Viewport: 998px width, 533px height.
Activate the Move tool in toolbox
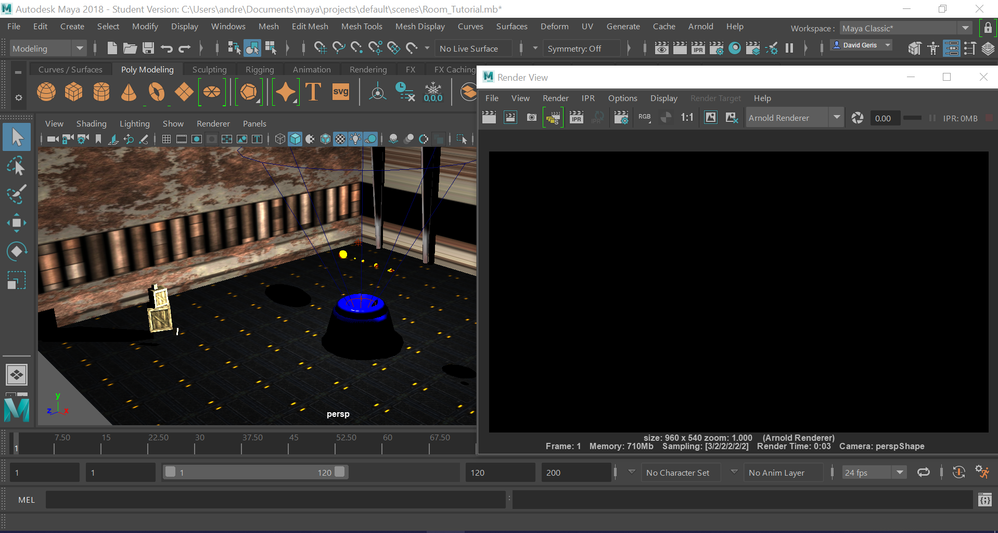[17, 223]
